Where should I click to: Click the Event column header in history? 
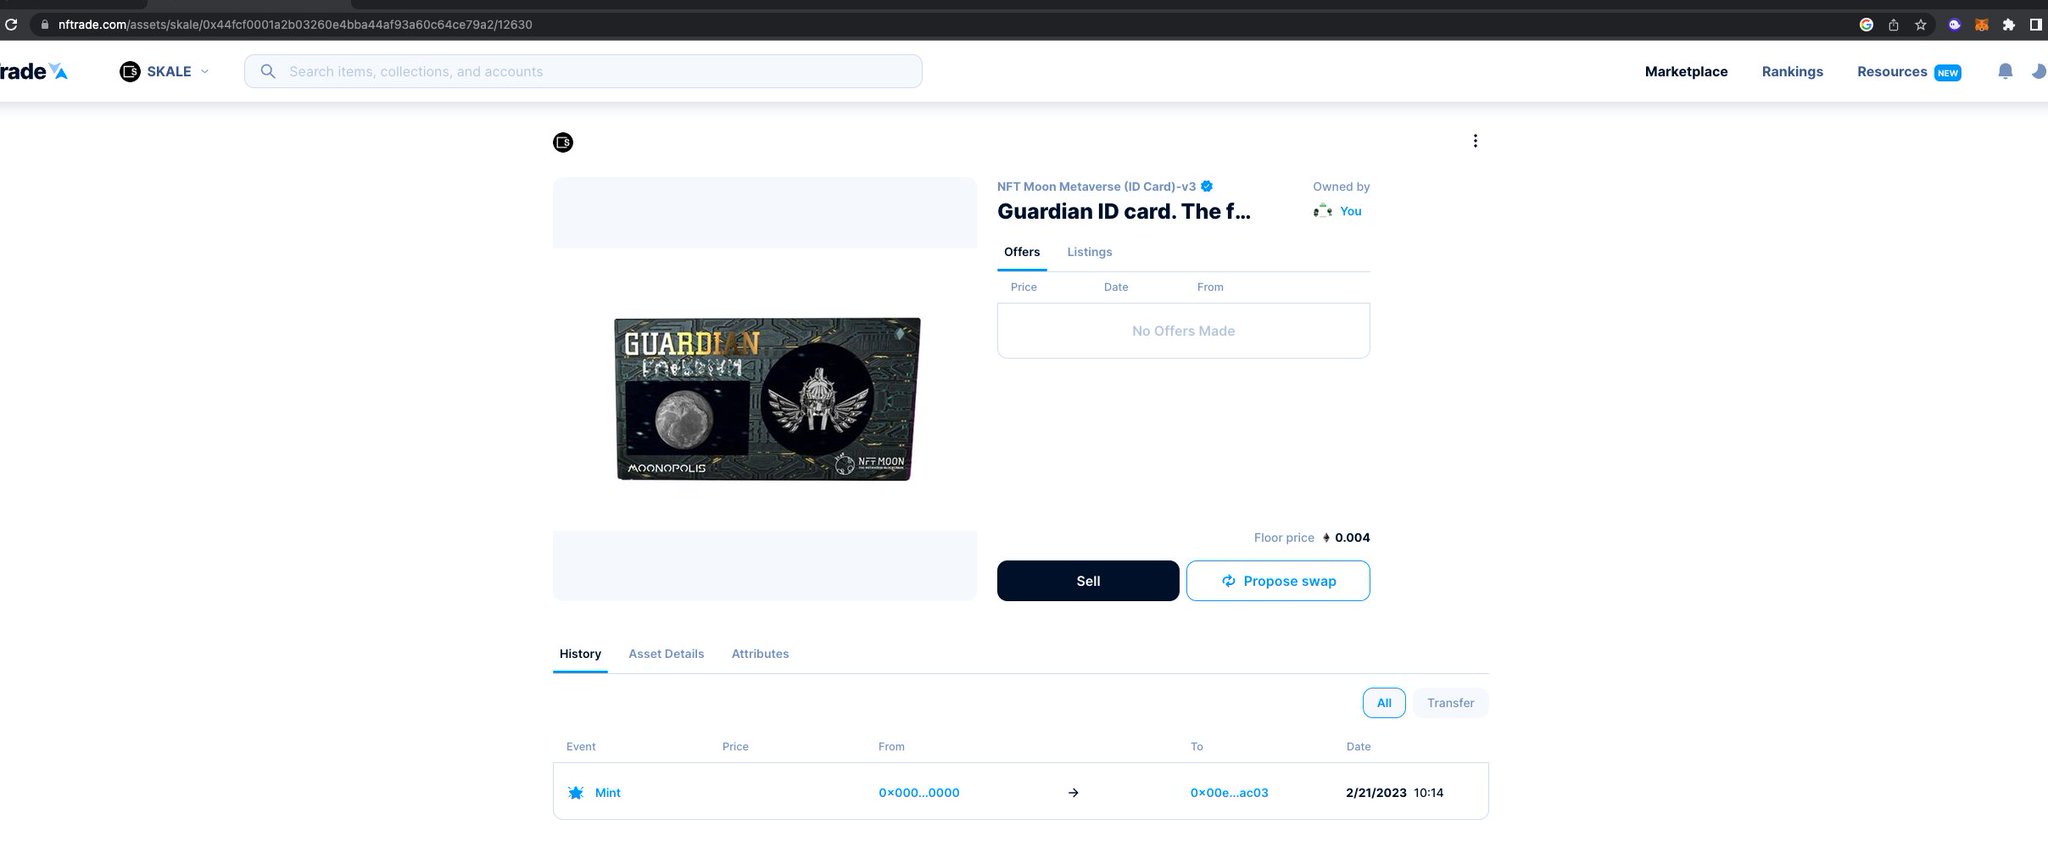click(580, 746)
